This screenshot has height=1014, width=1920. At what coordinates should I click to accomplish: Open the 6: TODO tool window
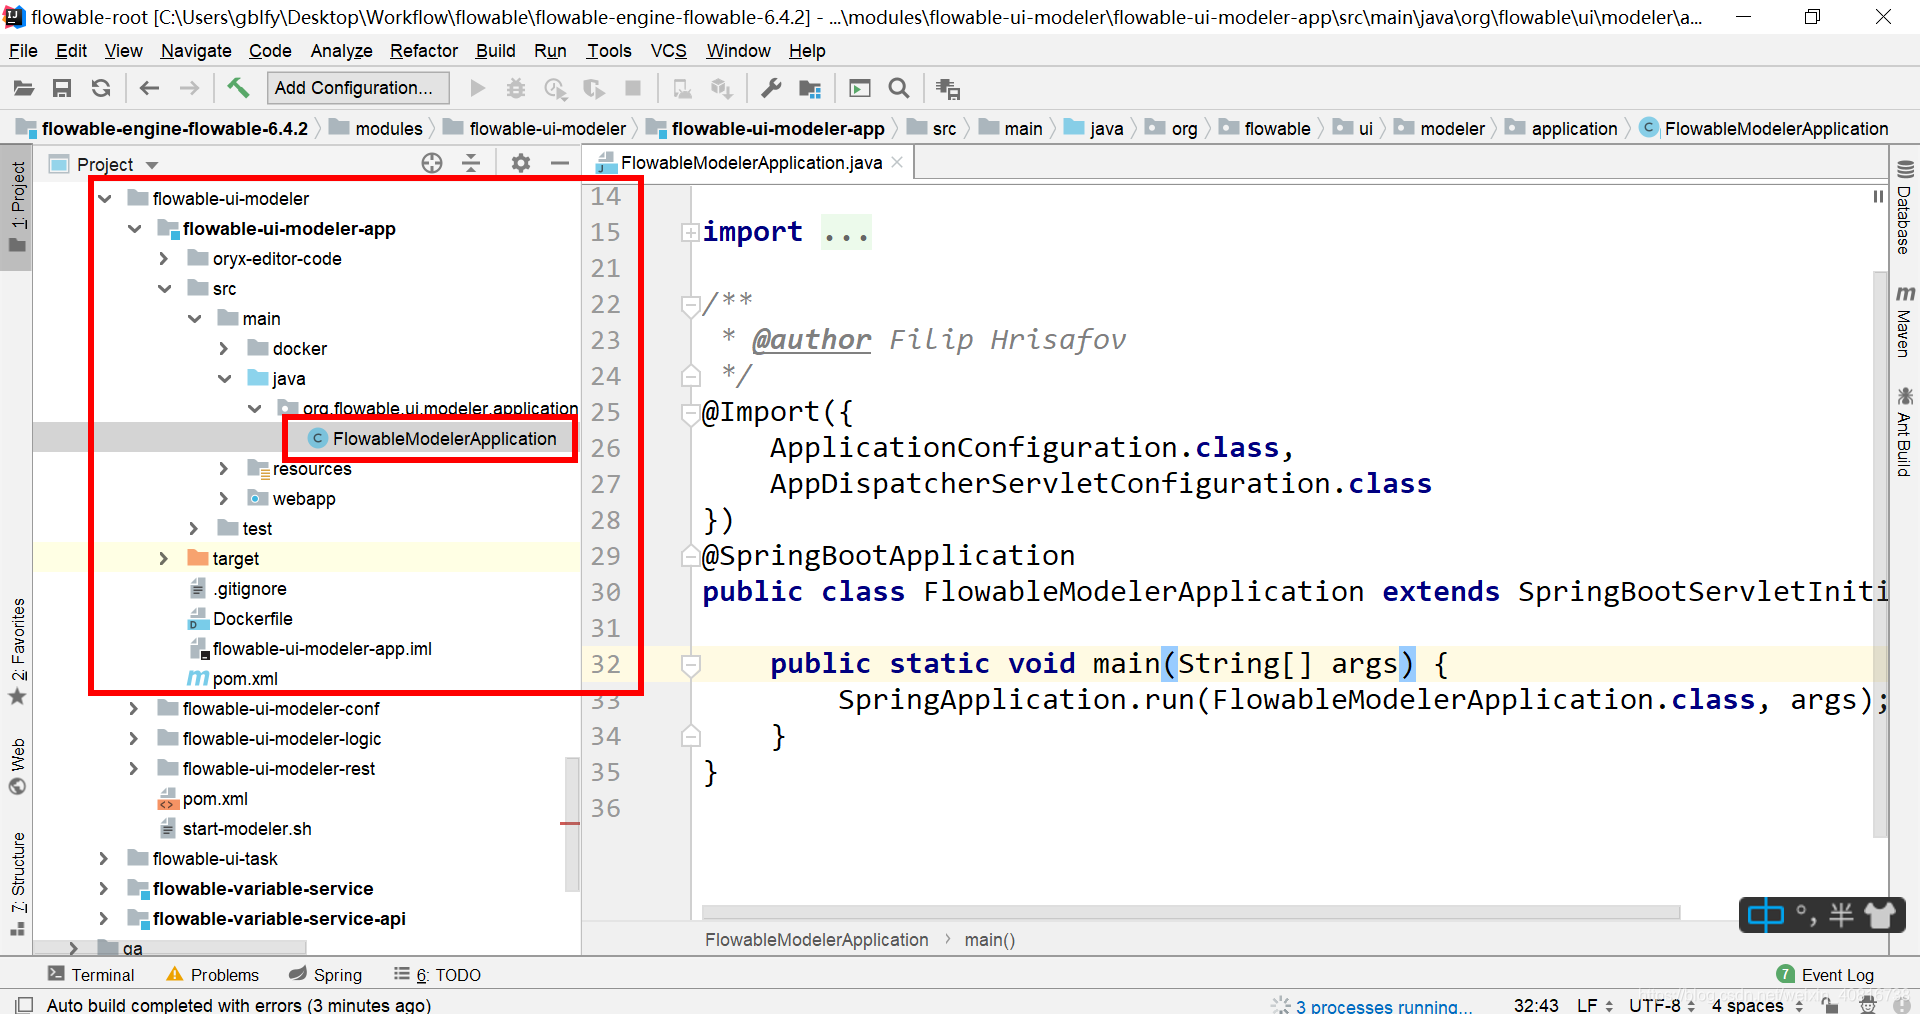[x=438, y=975]
